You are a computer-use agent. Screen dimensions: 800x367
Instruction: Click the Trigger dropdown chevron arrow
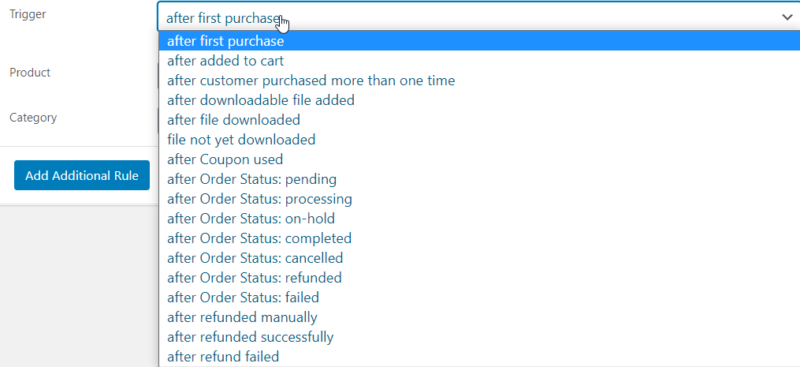[x=787, y=17]
